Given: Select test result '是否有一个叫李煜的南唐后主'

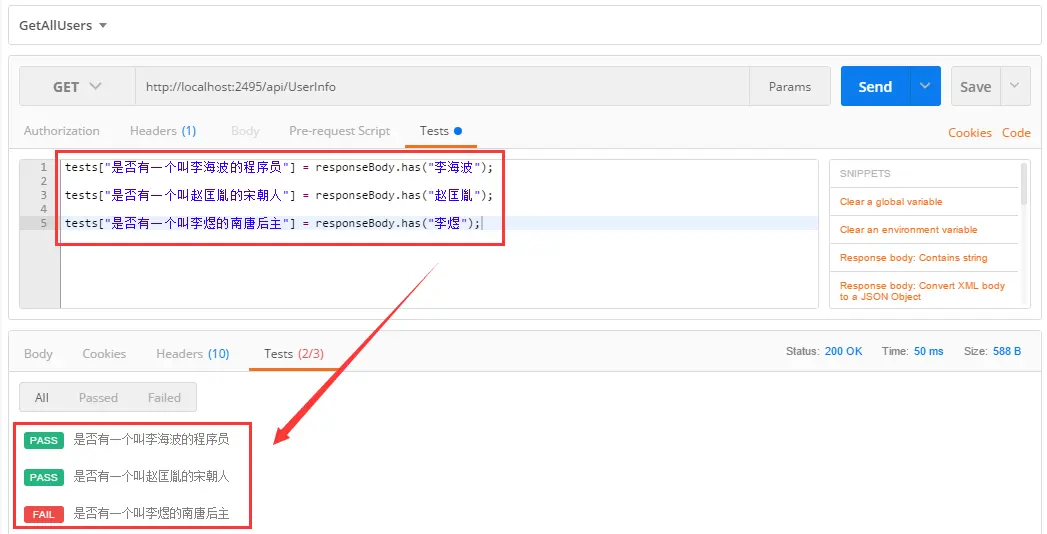Looking at the screenshot, I should click(151, 513).
